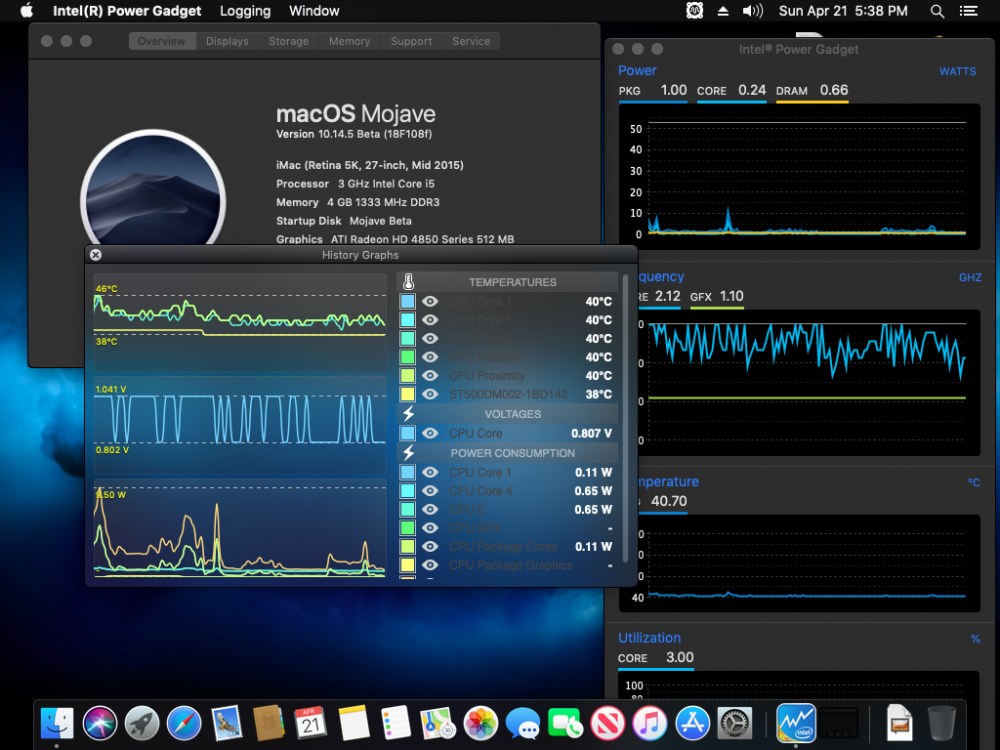Image resolution: width=1000 pixels, height=750 pixels.
Task: Click DRAM 0.66 power reading
Action: (812, 91)
